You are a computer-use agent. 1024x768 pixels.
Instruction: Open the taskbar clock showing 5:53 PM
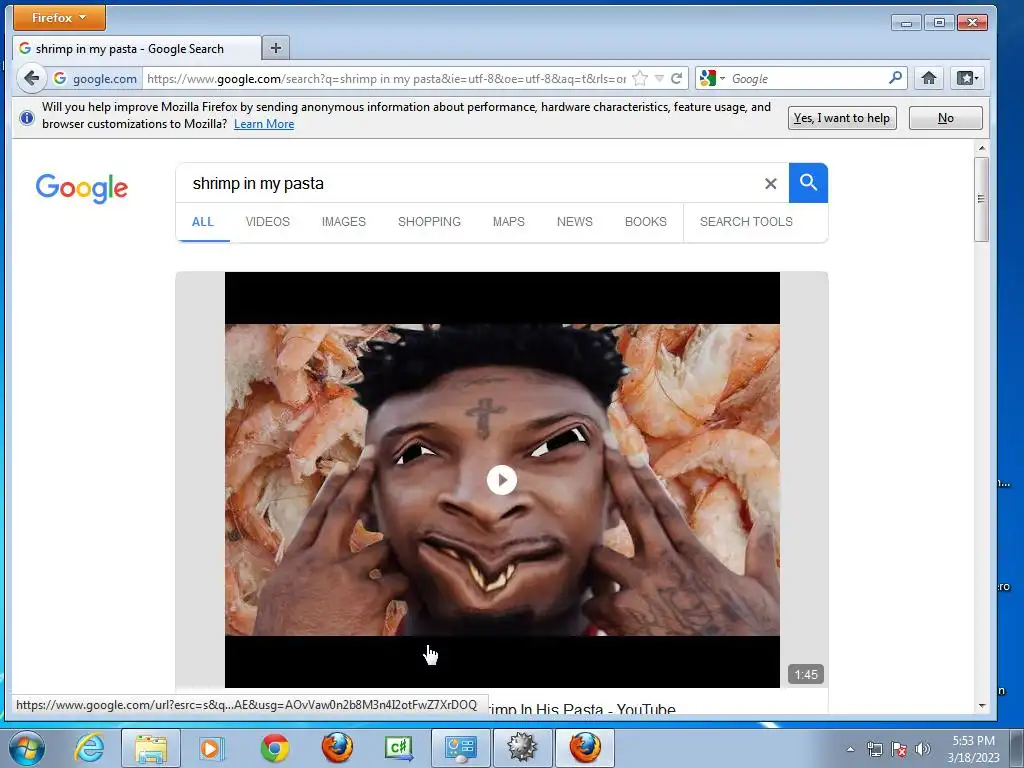pyautogui.click(x=973, y=748)
